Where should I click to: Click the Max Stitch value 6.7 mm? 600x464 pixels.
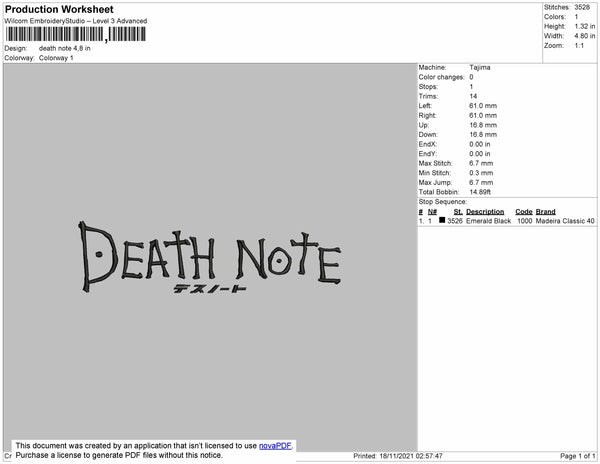tap(481, 163)
